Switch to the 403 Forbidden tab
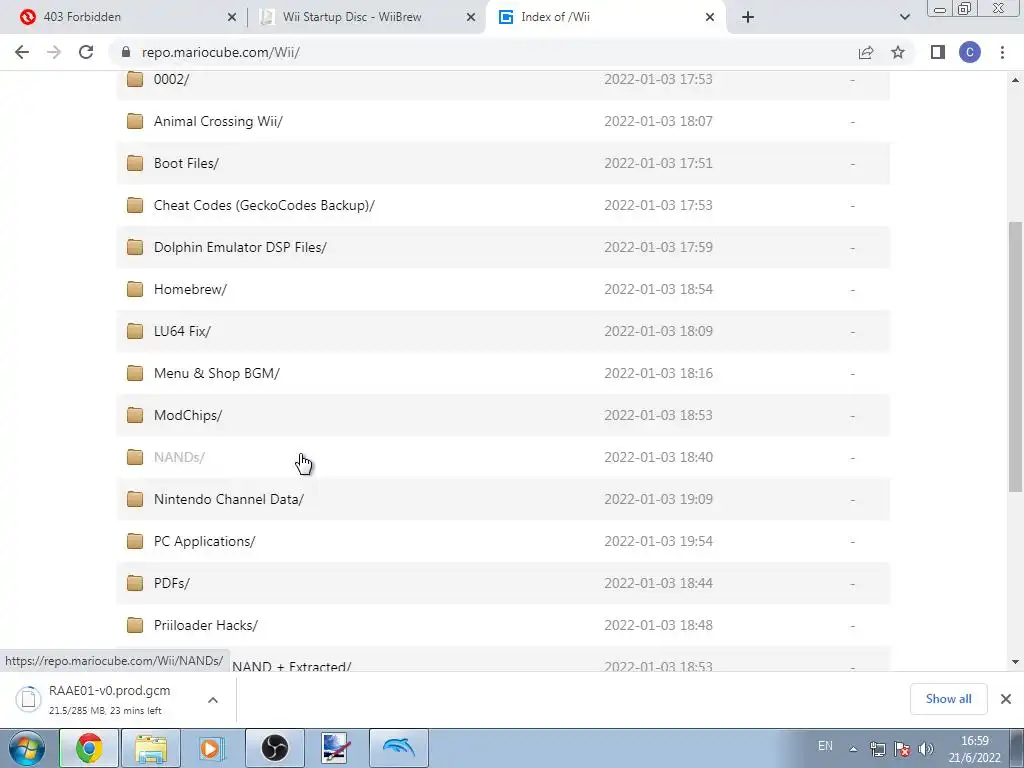1024x768 pixels. pos(123,17)
